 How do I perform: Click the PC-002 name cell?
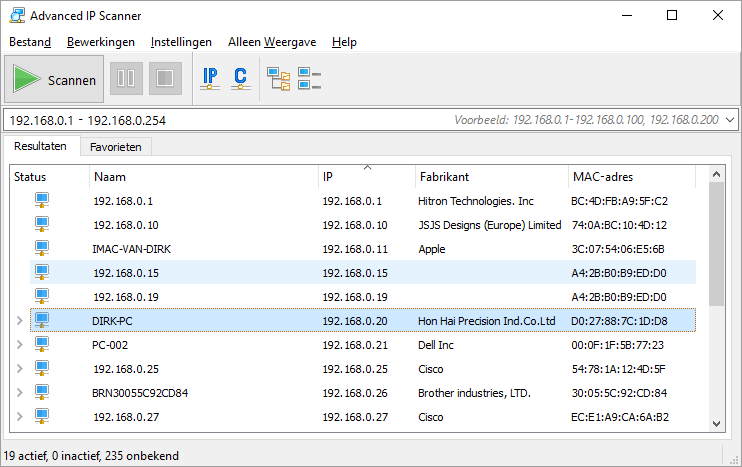tap(110, 345)
